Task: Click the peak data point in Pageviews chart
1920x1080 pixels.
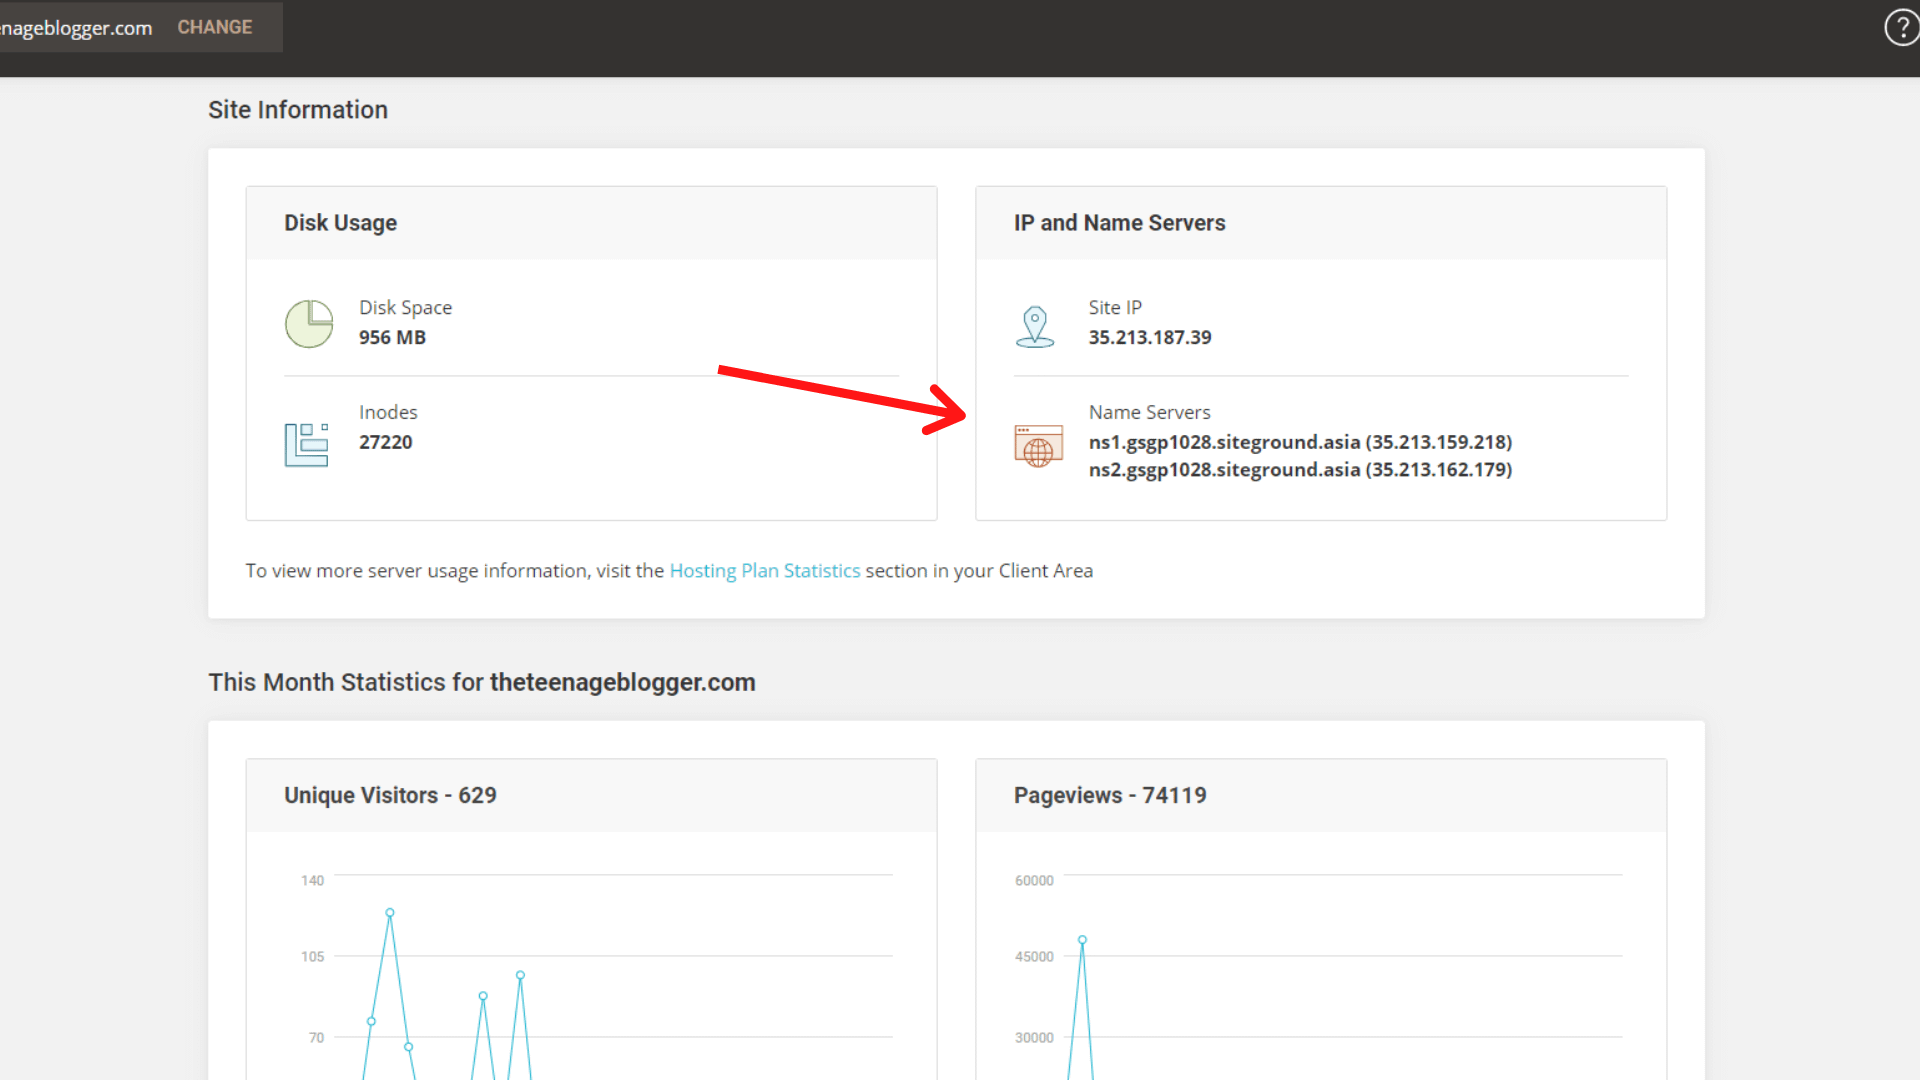Action: (1082, 940)
